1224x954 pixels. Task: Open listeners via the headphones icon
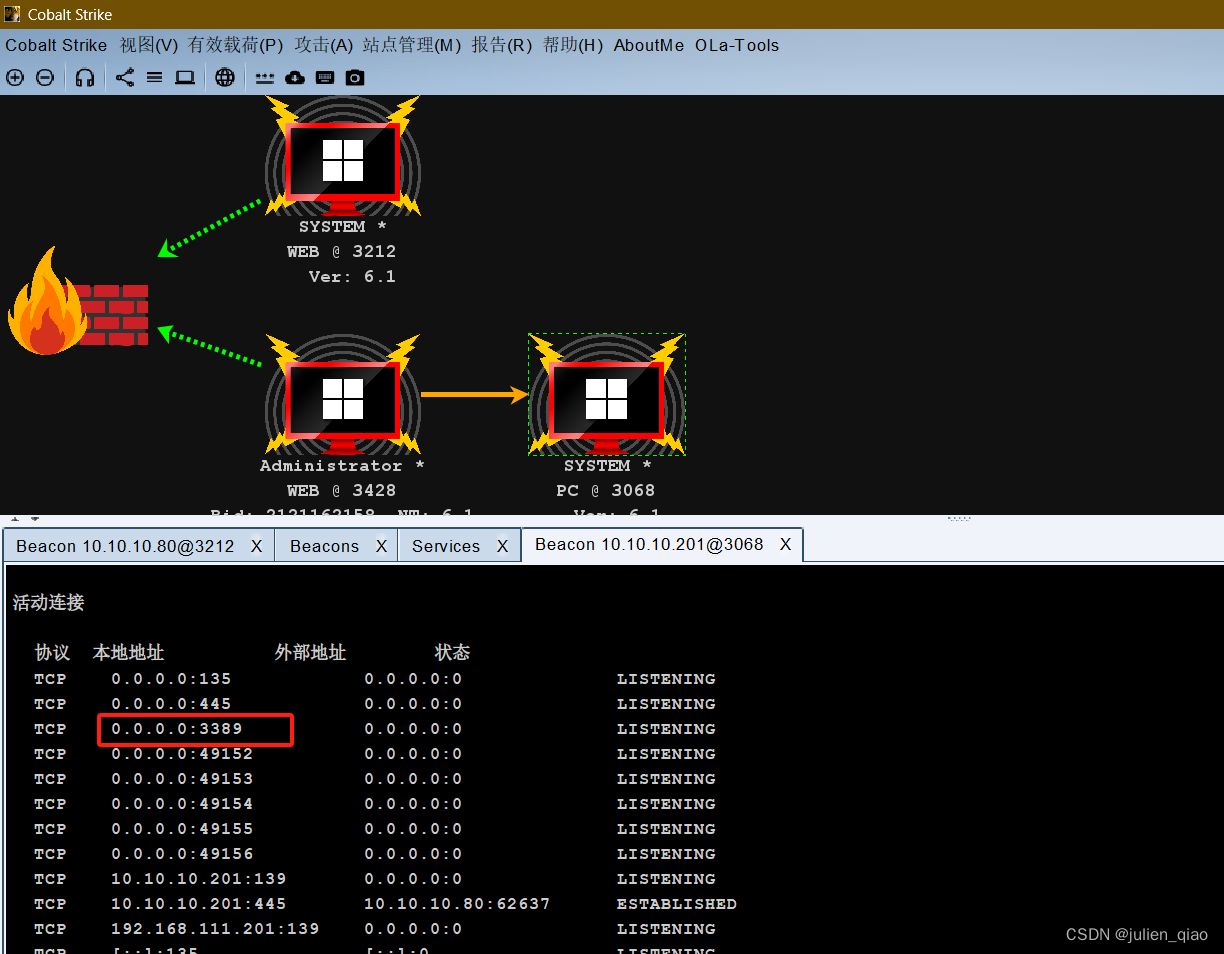[x=85, y=77]
